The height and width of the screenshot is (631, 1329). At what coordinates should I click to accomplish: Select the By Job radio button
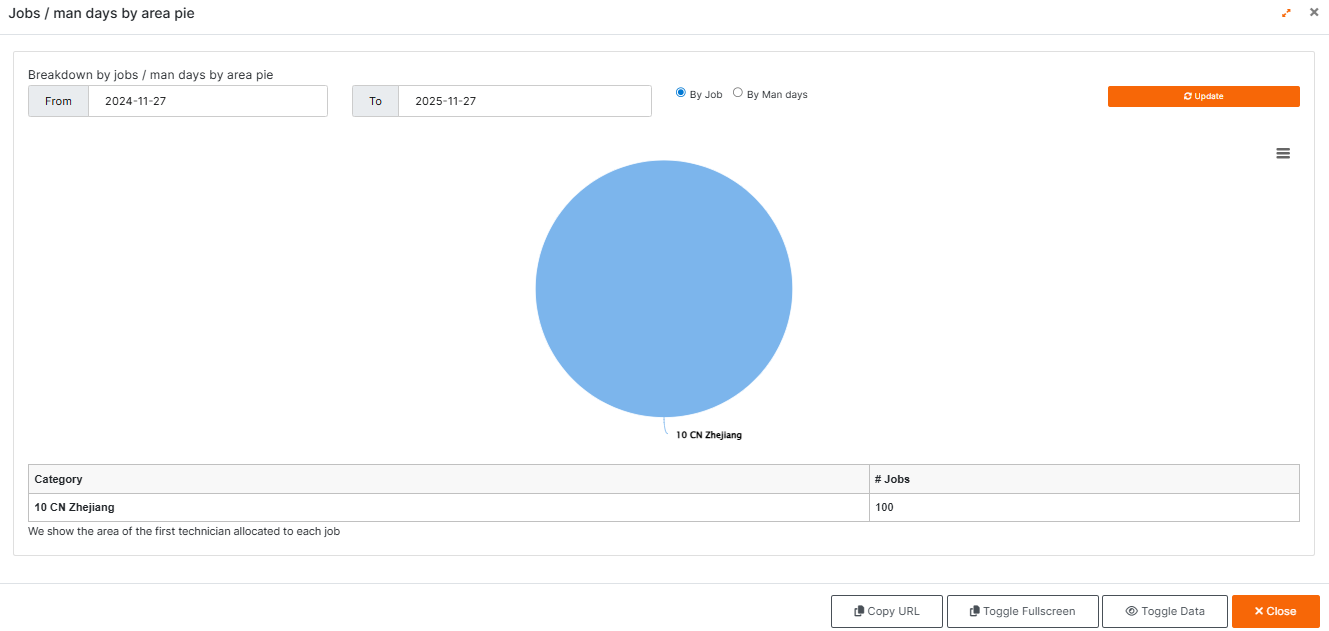click(x=681, y=93)
